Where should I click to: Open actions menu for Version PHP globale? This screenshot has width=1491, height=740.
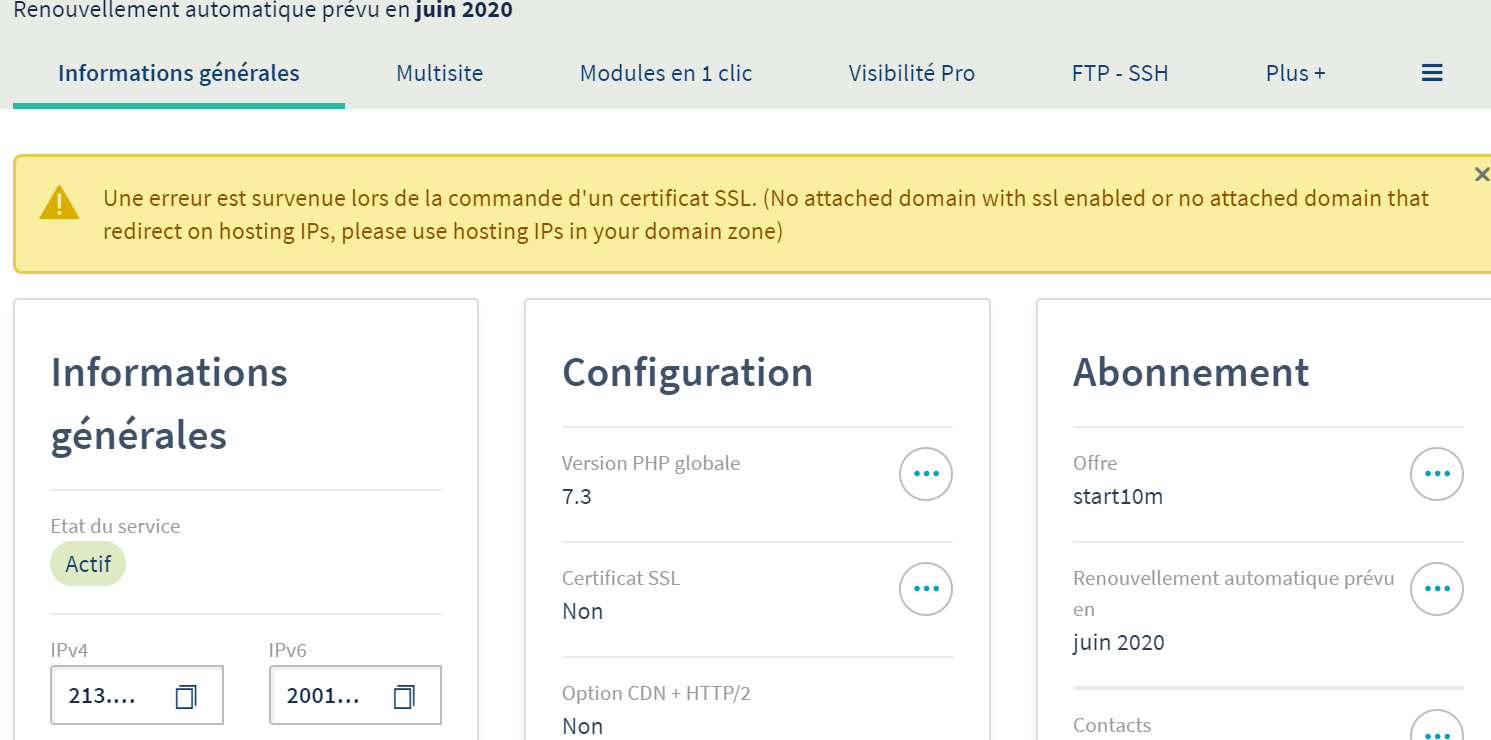tap(926, 474)
